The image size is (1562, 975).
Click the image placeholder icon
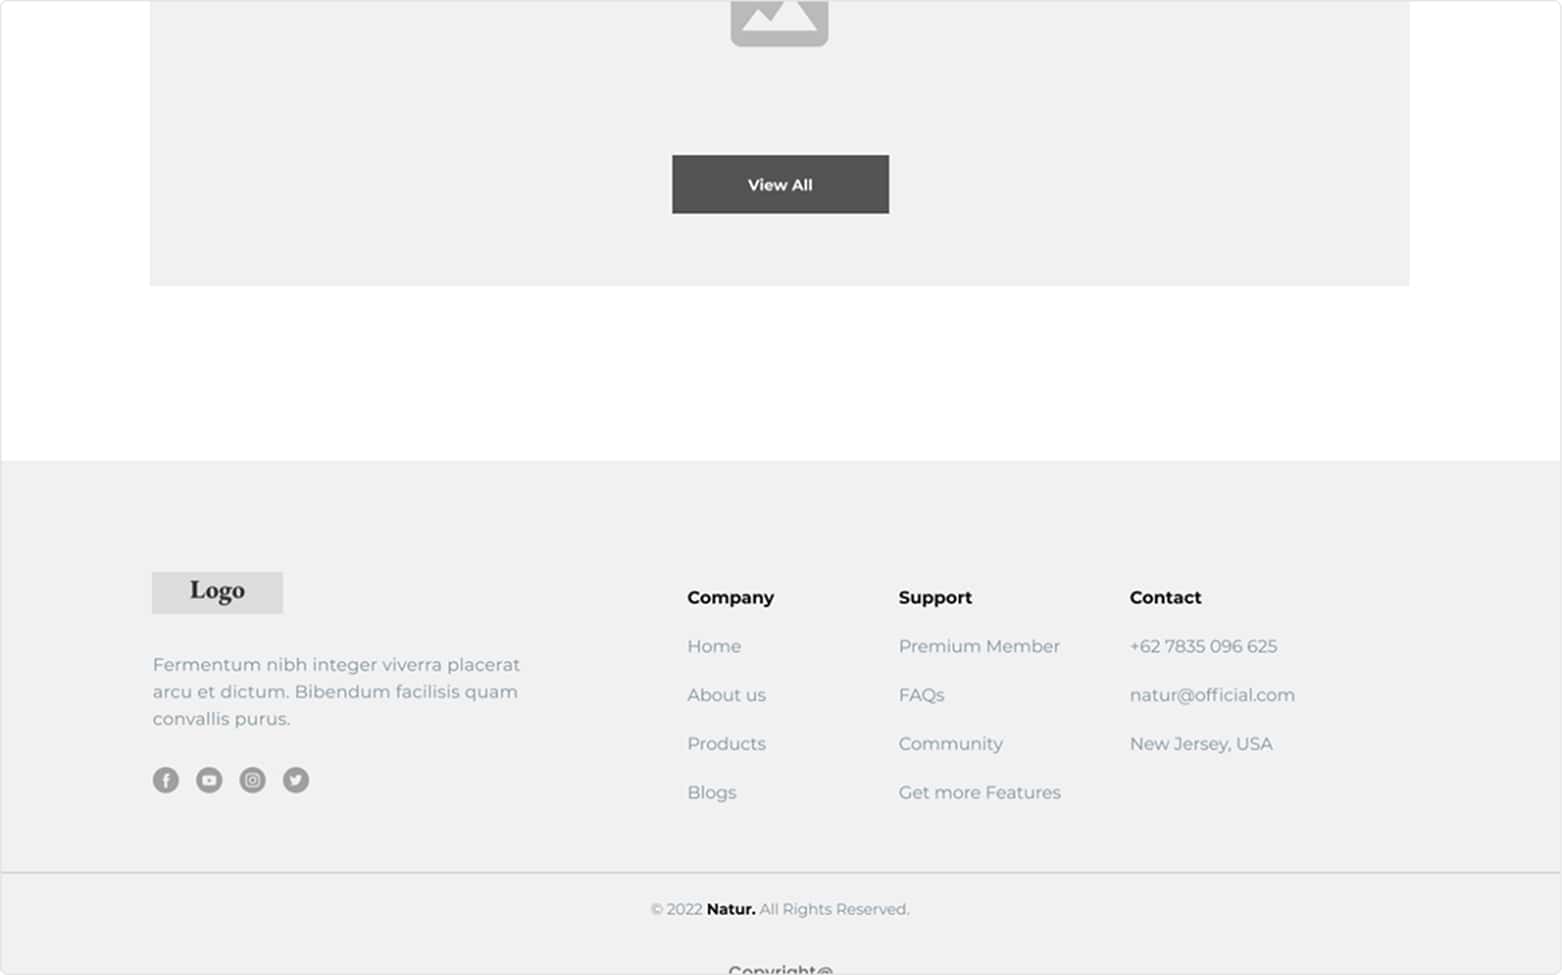(x=779, y=22)
